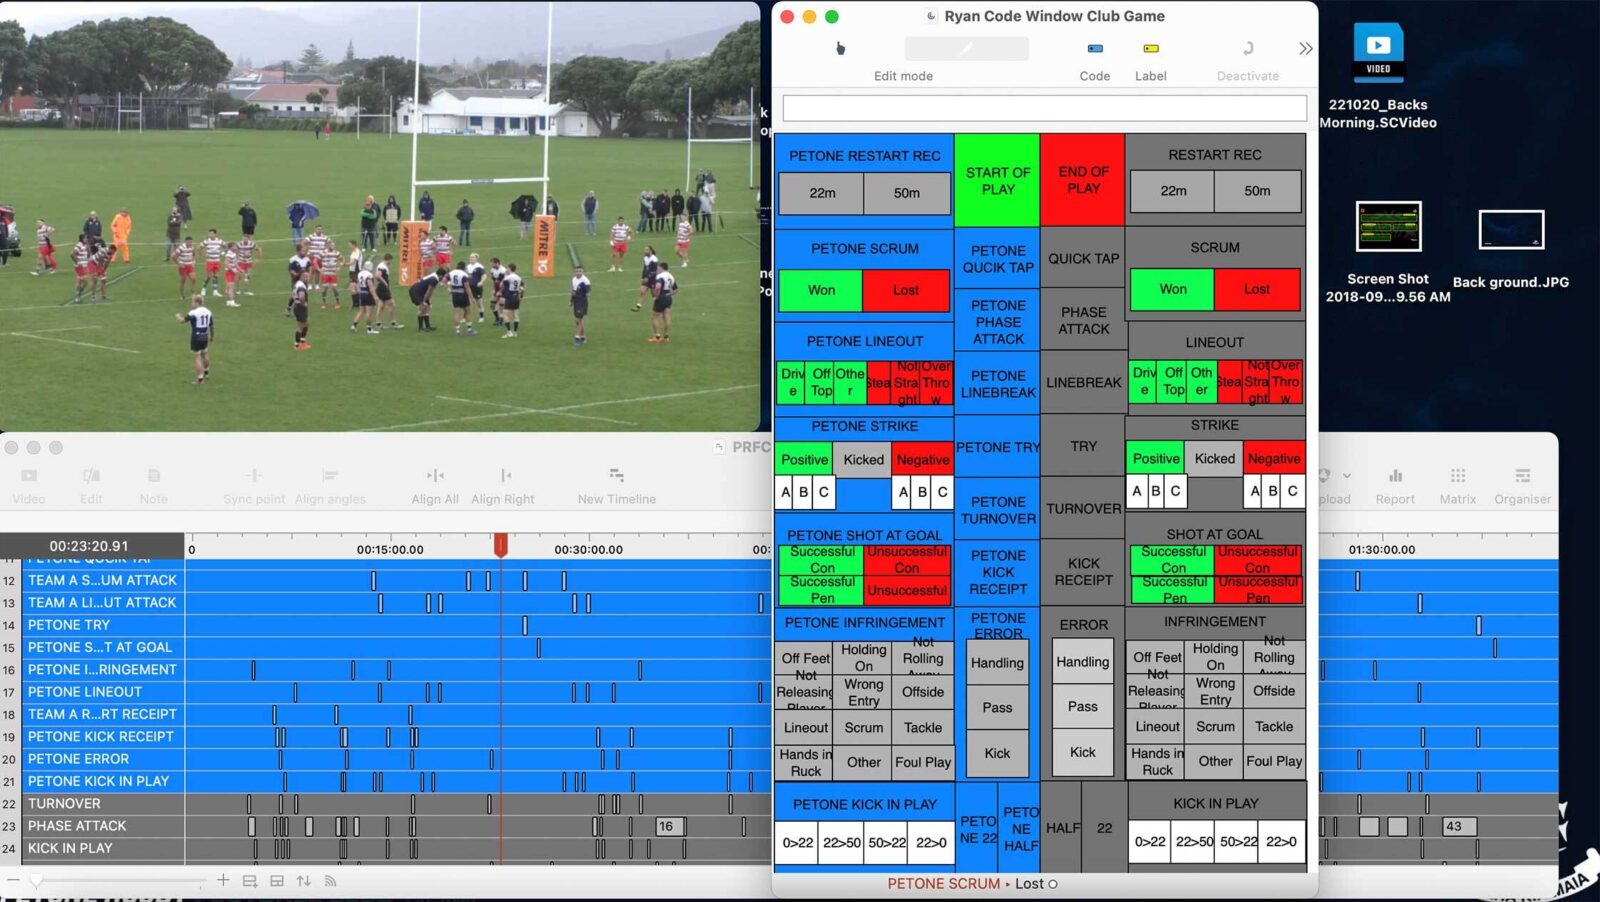Click the Code icon in the code window
The image size is (1600, 902).
pyautogui.click(x=1095, y=48)
